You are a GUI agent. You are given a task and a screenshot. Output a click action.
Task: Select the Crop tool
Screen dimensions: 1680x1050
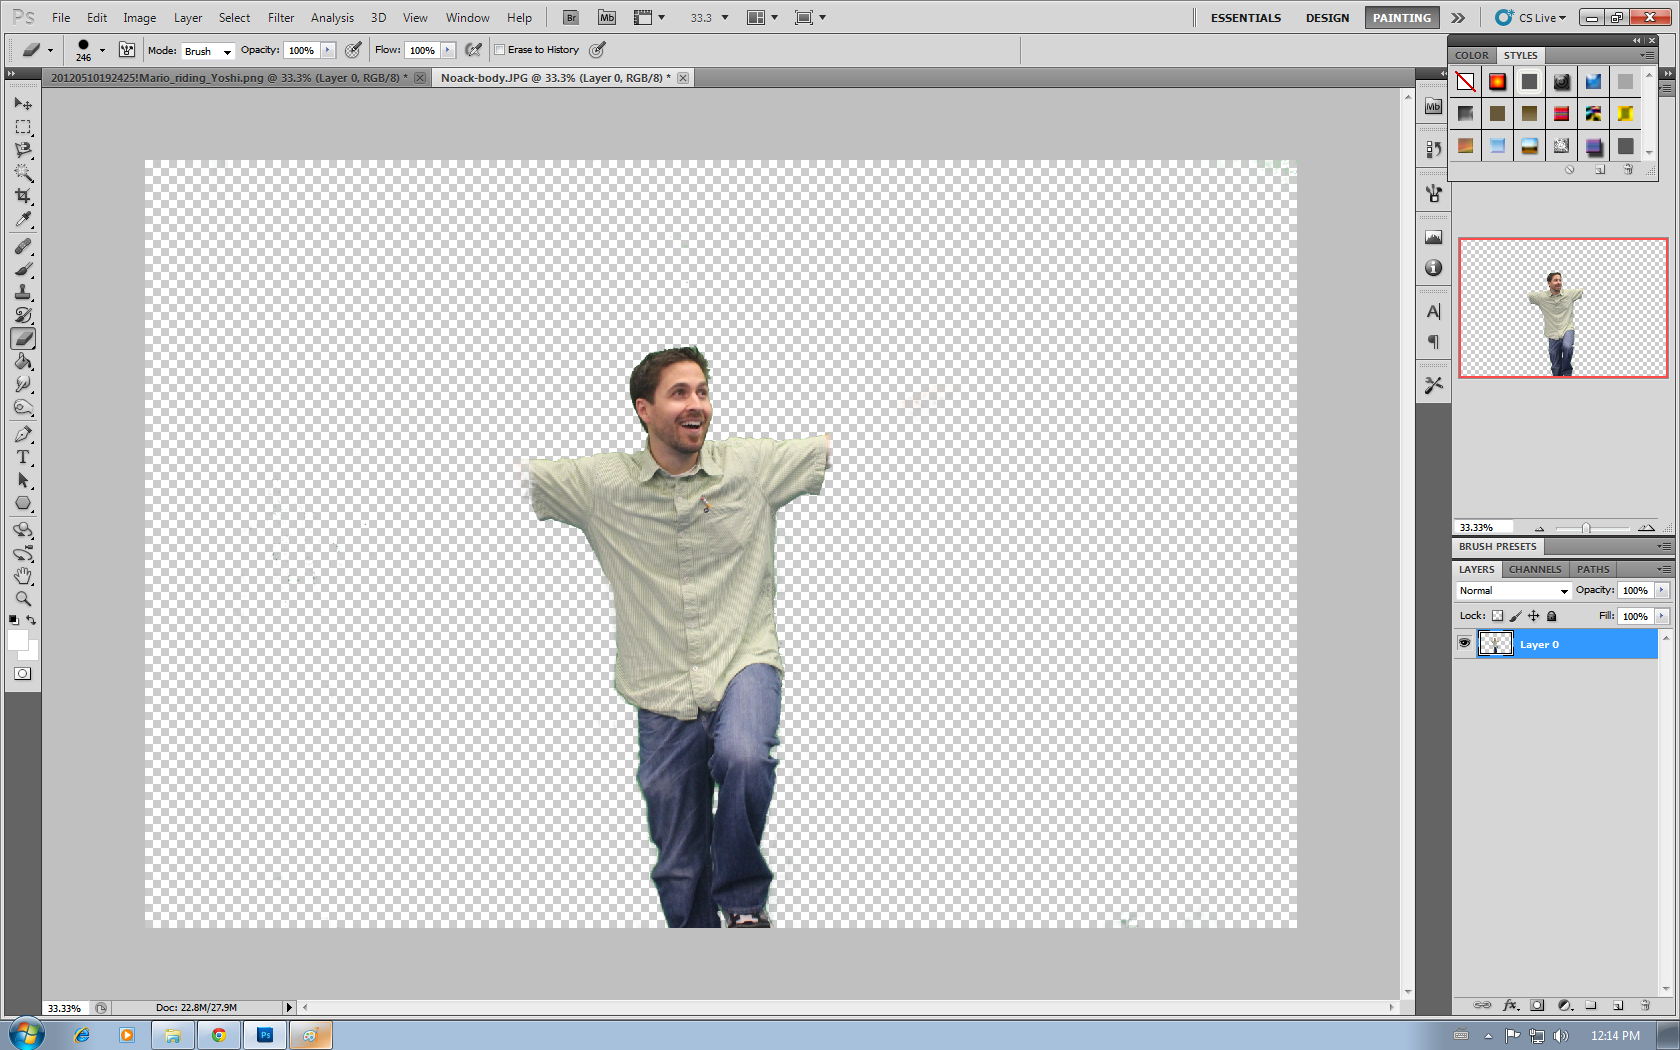tap(23, 196)
